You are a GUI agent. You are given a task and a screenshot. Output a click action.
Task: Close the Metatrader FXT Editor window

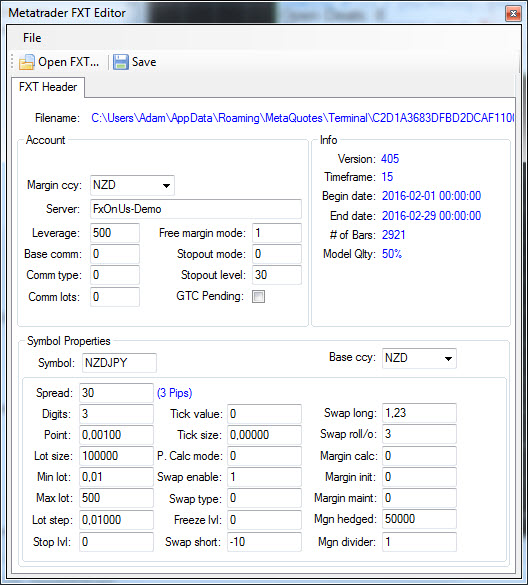point(513,13)
